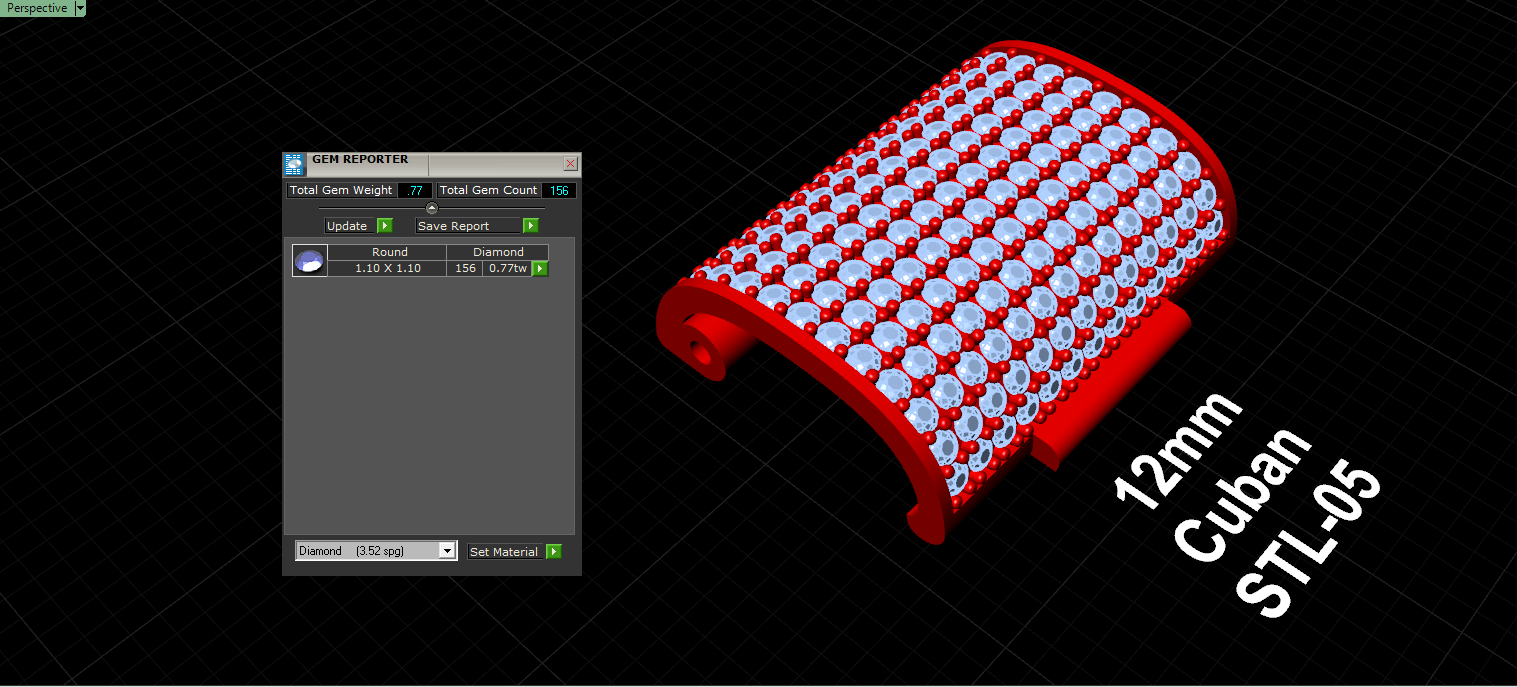Select the Total Gem Weight value field
This screenshot has height=687, width=1517.
tap(415, 190)
